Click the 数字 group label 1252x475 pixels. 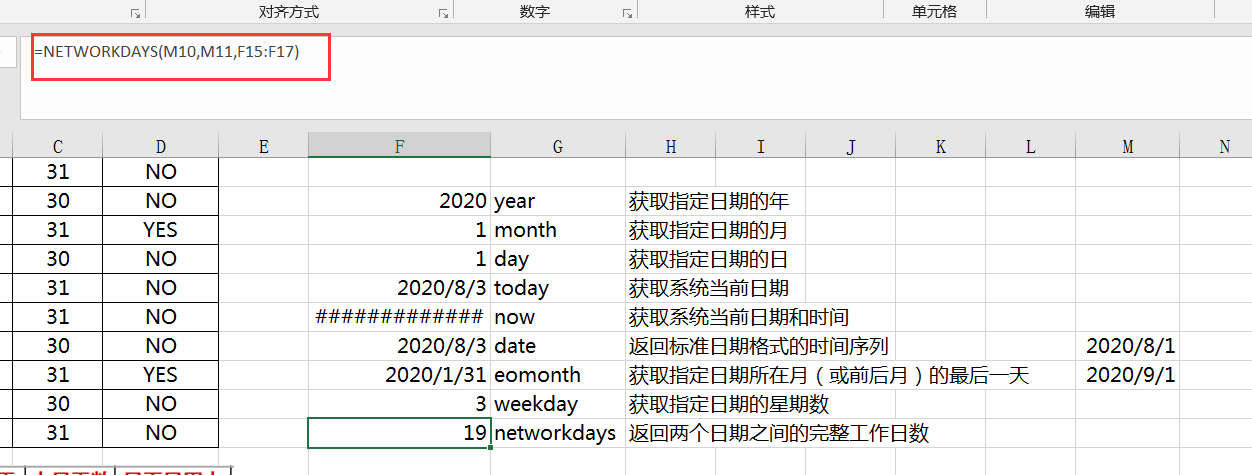click(x=535, y=12)
